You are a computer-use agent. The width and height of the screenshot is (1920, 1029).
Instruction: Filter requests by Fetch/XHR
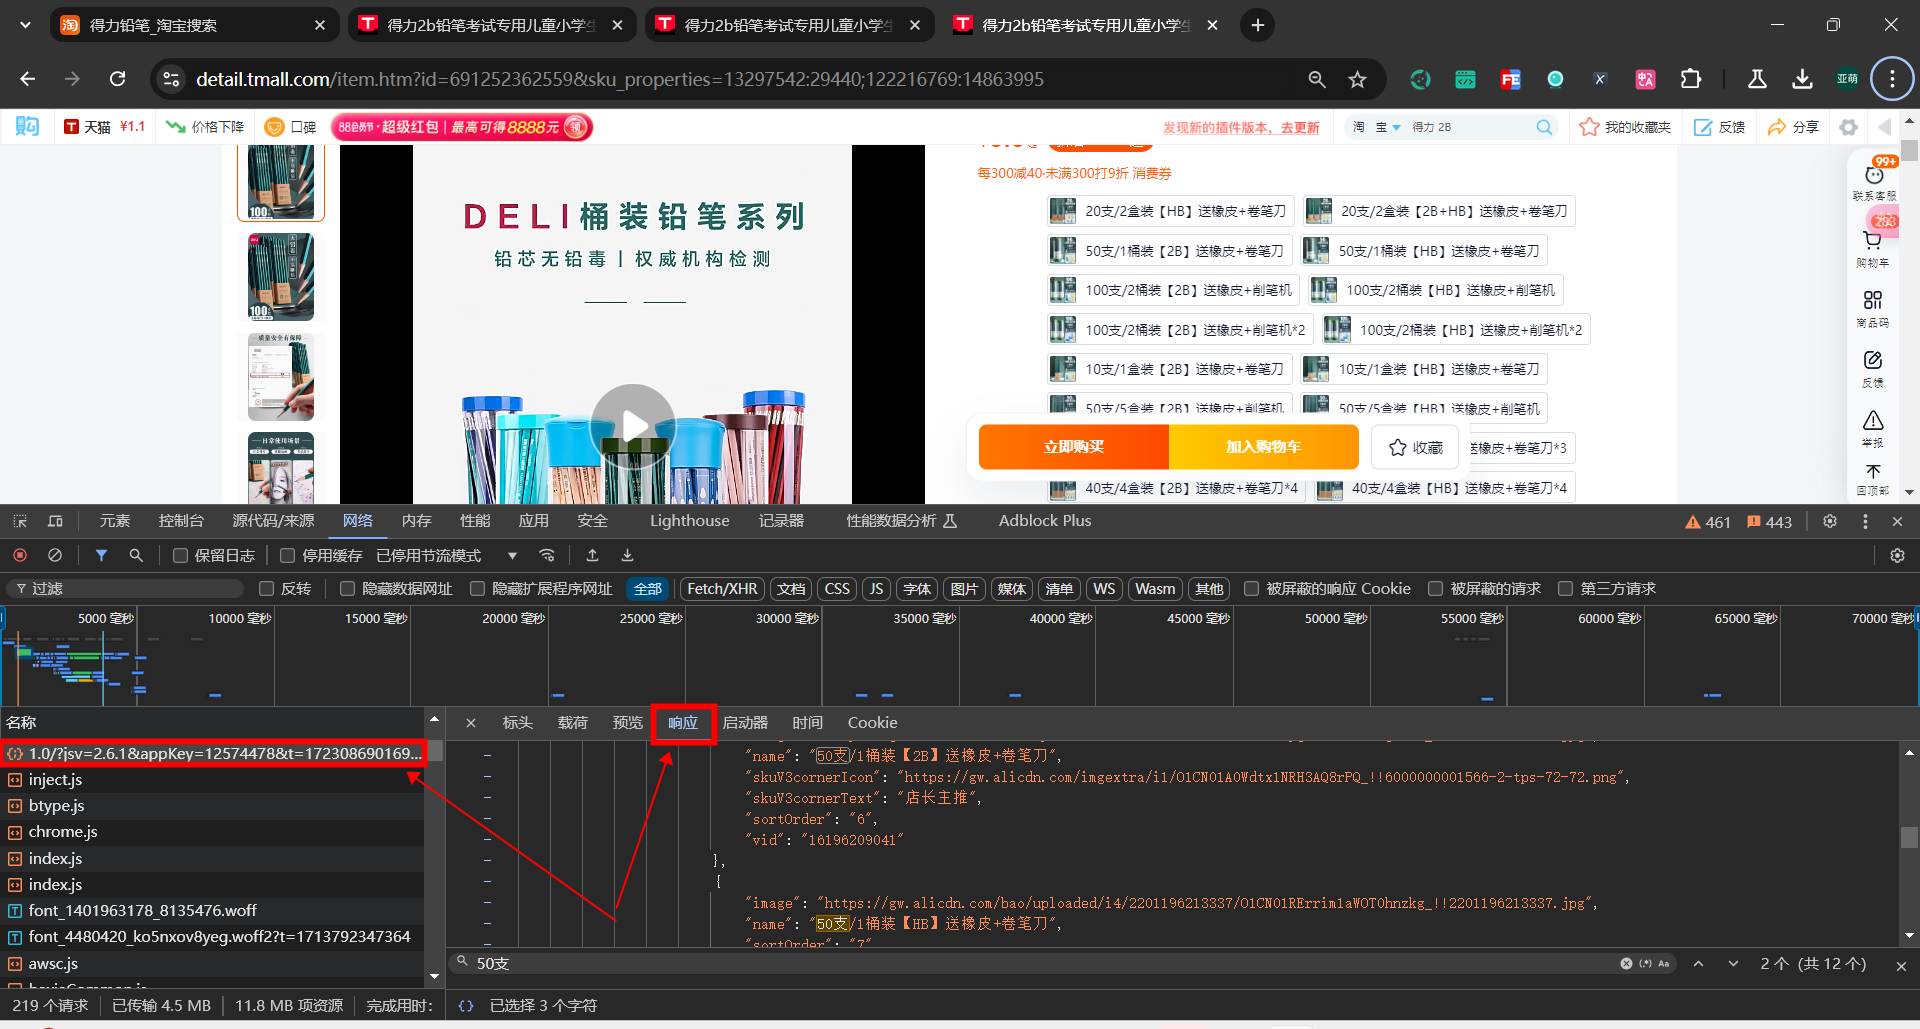tap(722, 589)
